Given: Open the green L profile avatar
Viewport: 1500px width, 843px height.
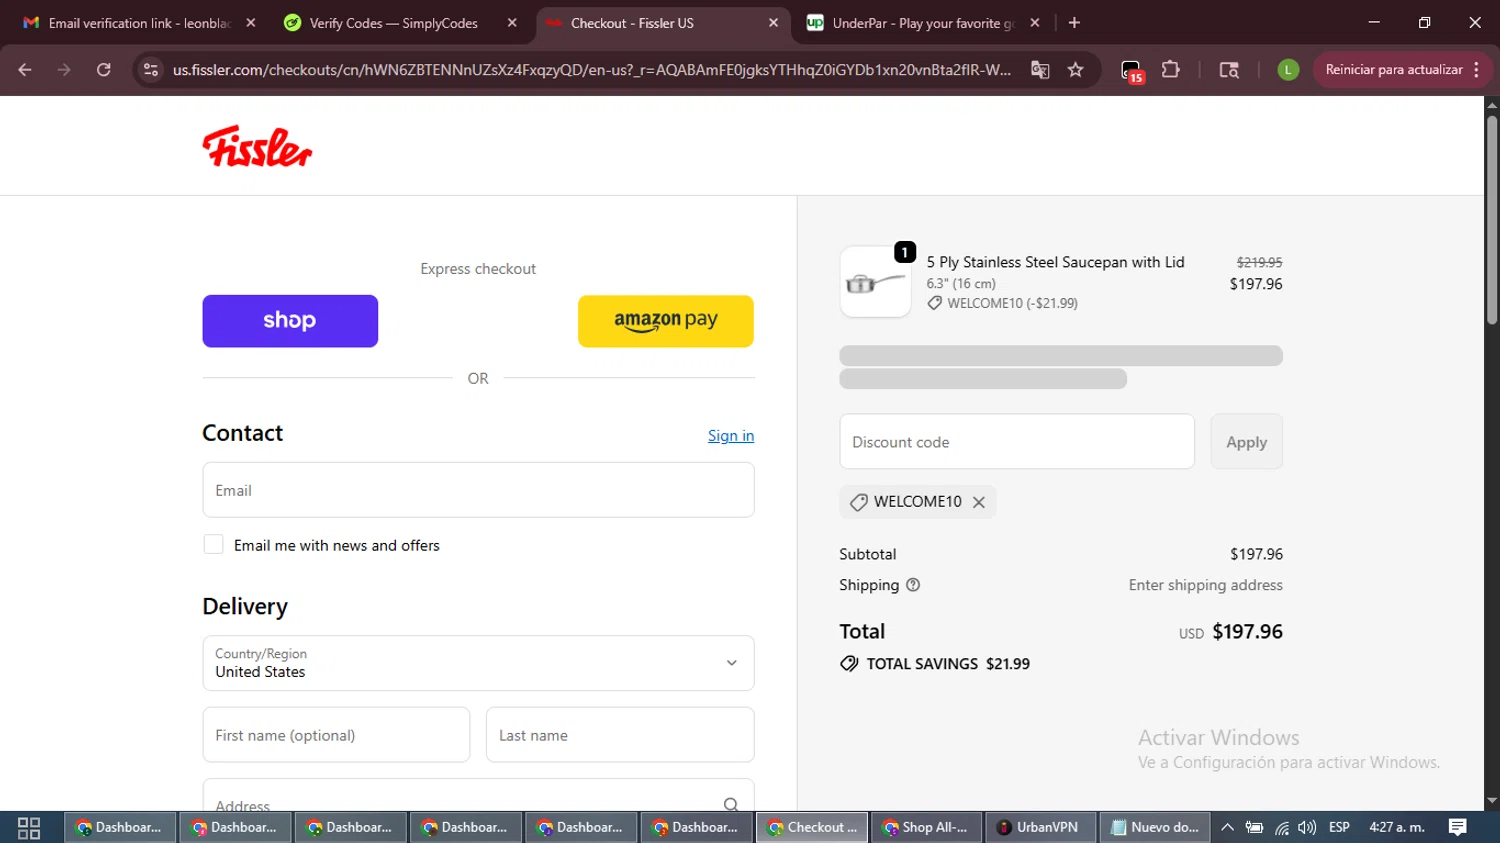Looking at the screenshot, I should pyautogui.click(x=1288, y=70).
